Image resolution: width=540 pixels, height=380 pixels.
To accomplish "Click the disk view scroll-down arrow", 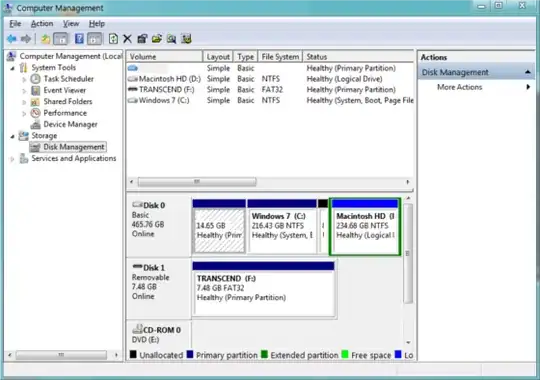I will 408,342.
